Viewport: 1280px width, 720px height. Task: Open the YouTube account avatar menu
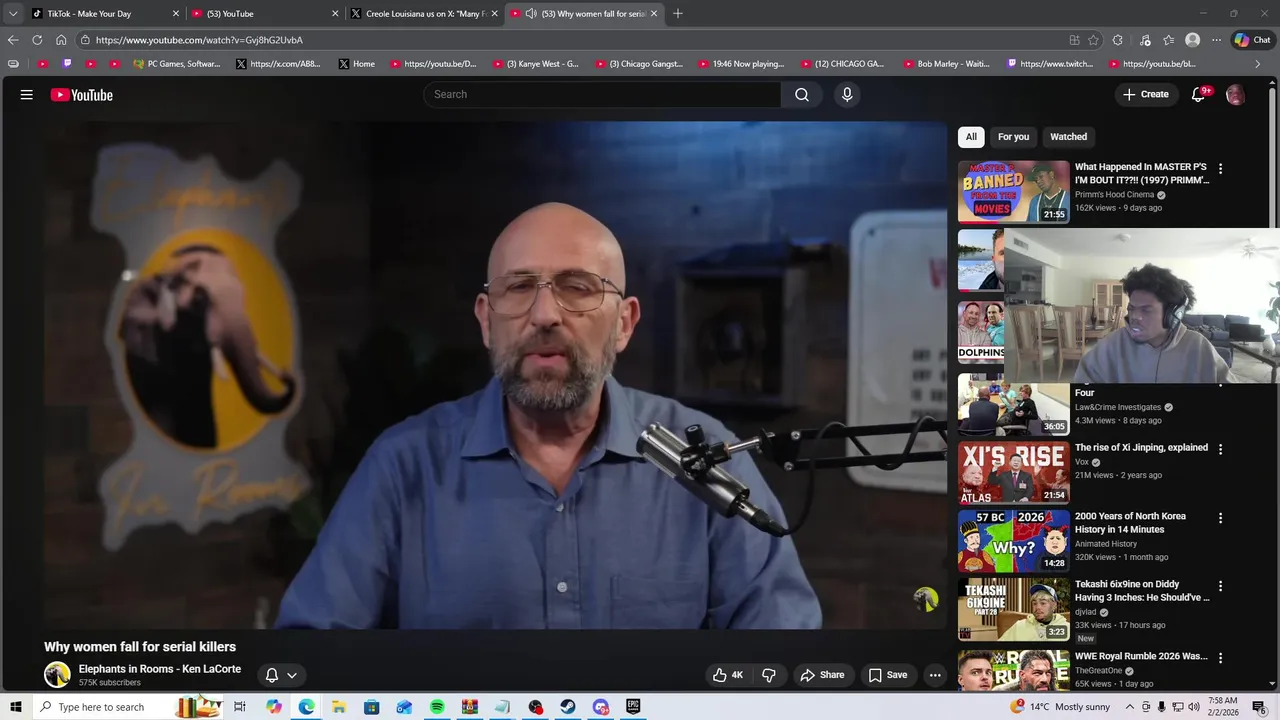(1236, 95)
